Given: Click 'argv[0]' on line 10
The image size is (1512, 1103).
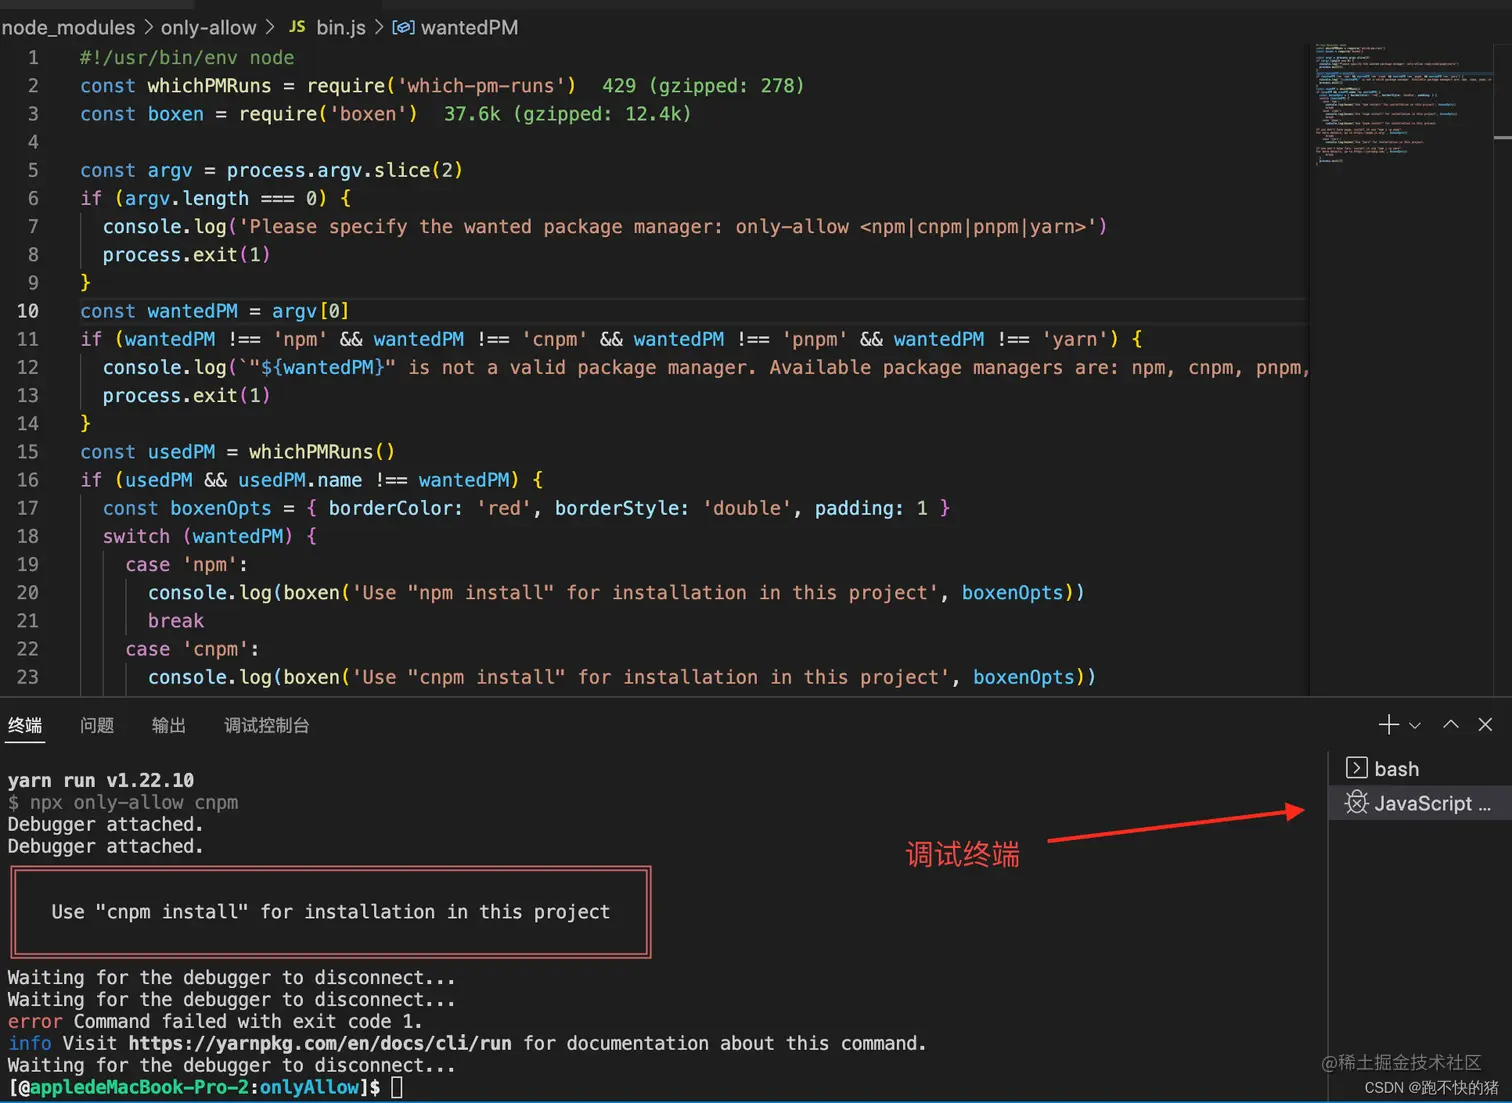Looking at the screenshot, I should pos(310,311).
